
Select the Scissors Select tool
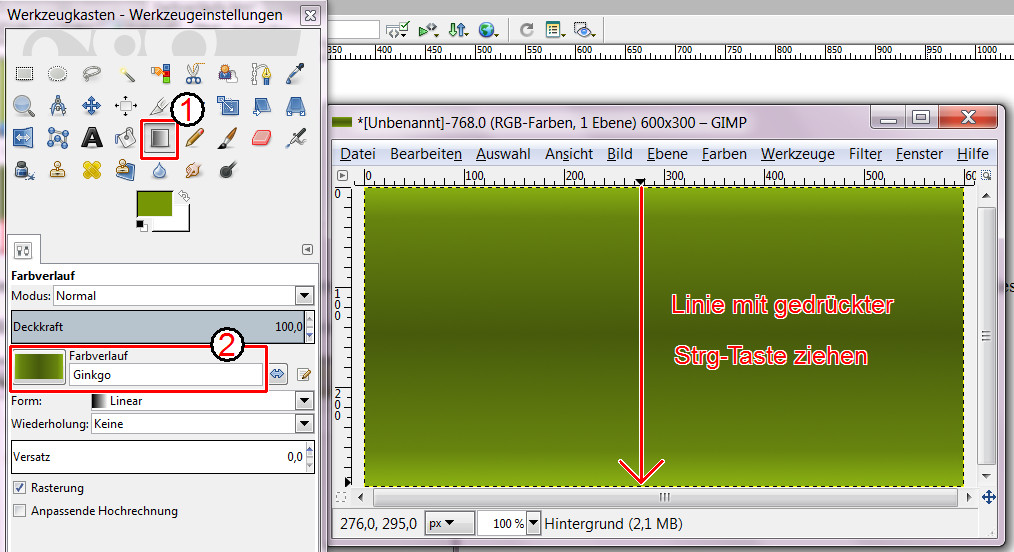[x=194, y=74]
